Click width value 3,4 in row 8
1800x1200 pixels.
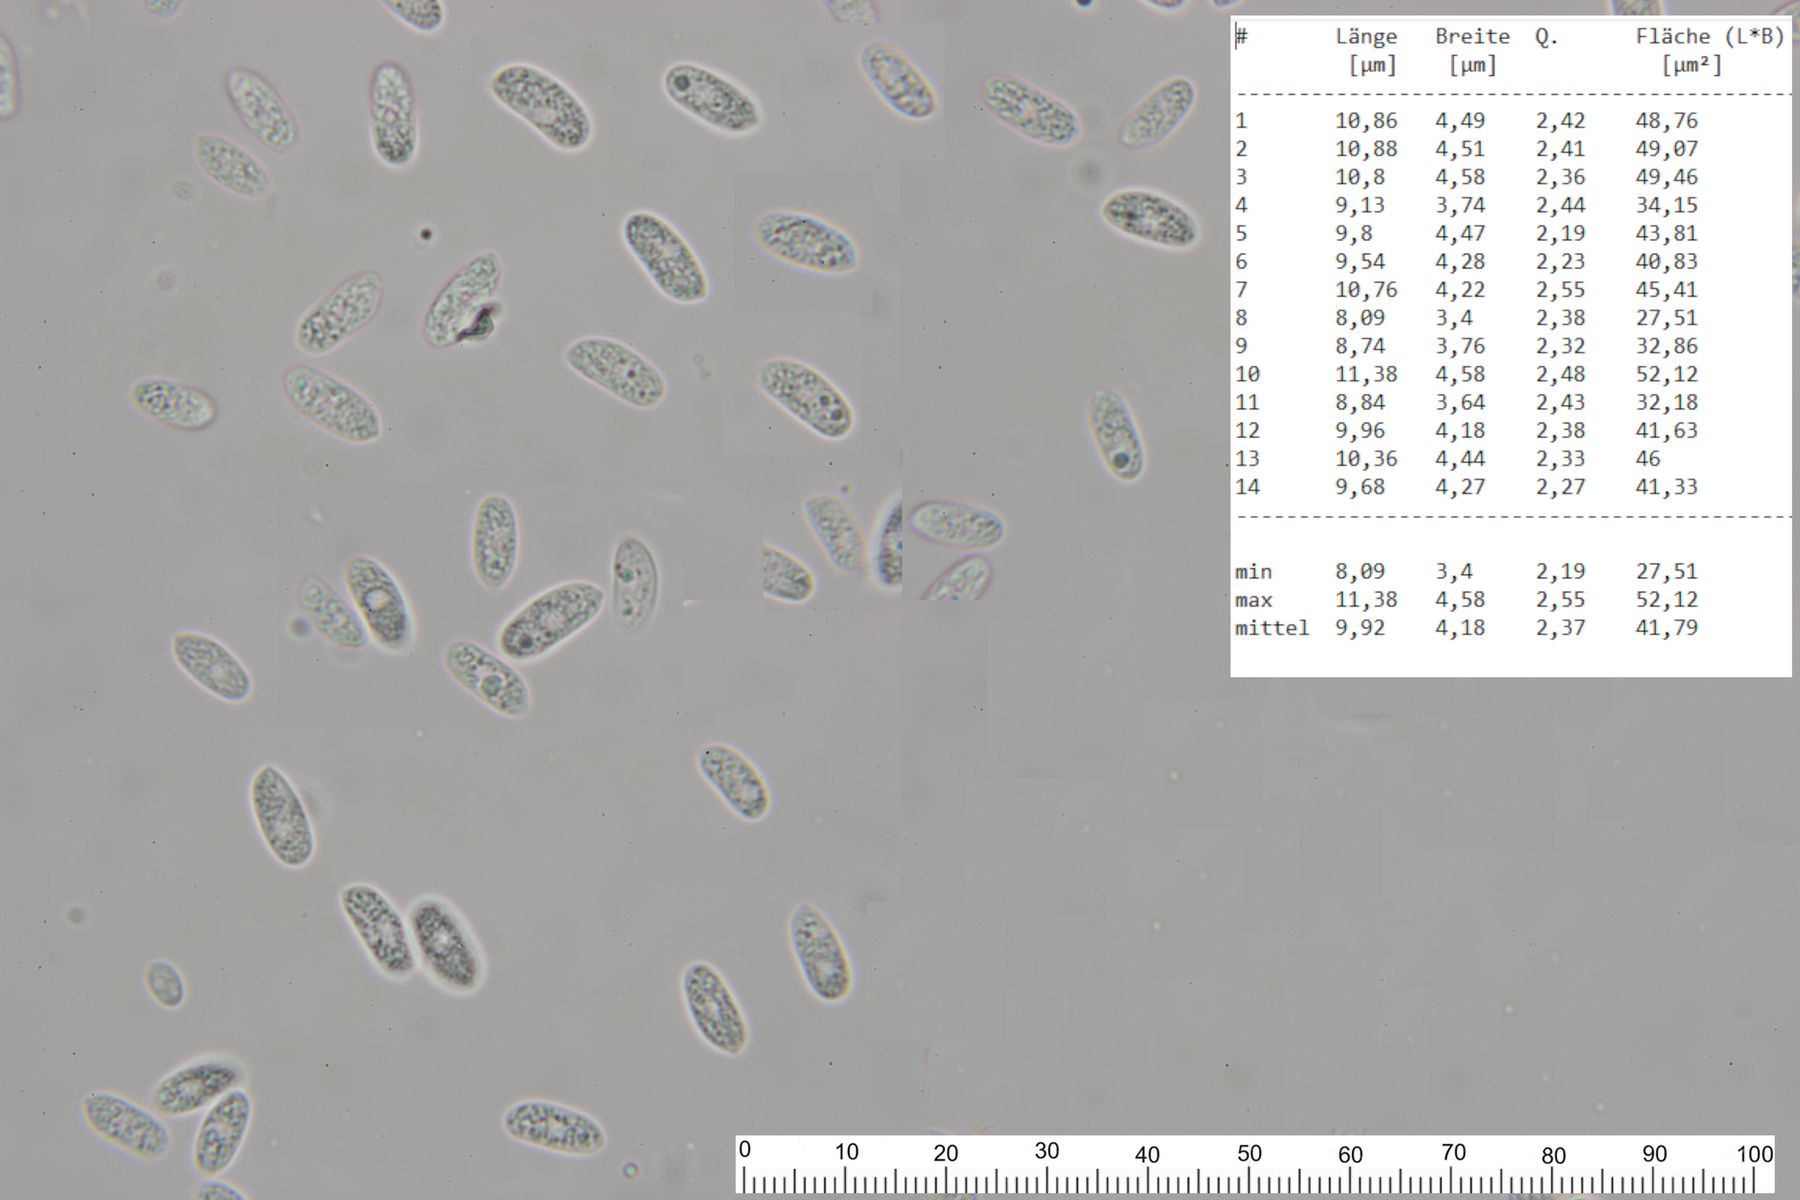tap(1453, 318)
